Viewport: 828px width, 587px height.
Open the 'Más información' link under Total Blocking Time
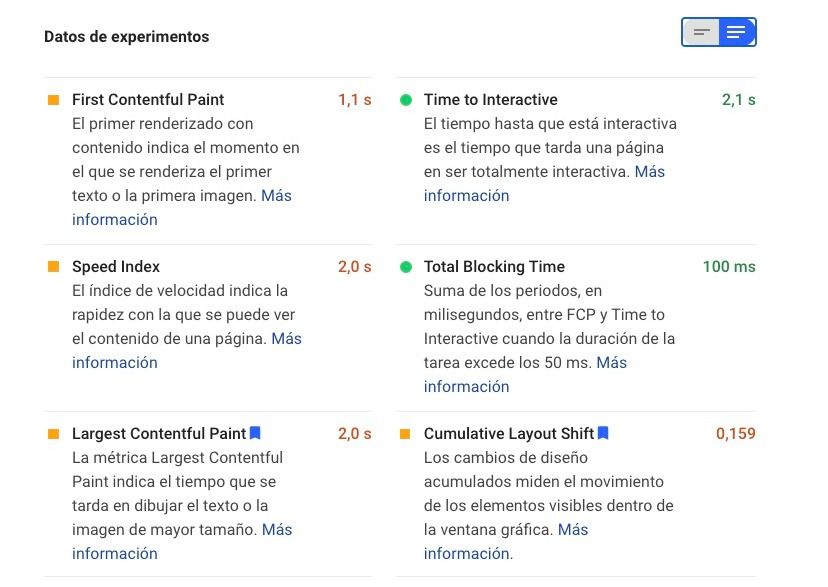(466, 386)
